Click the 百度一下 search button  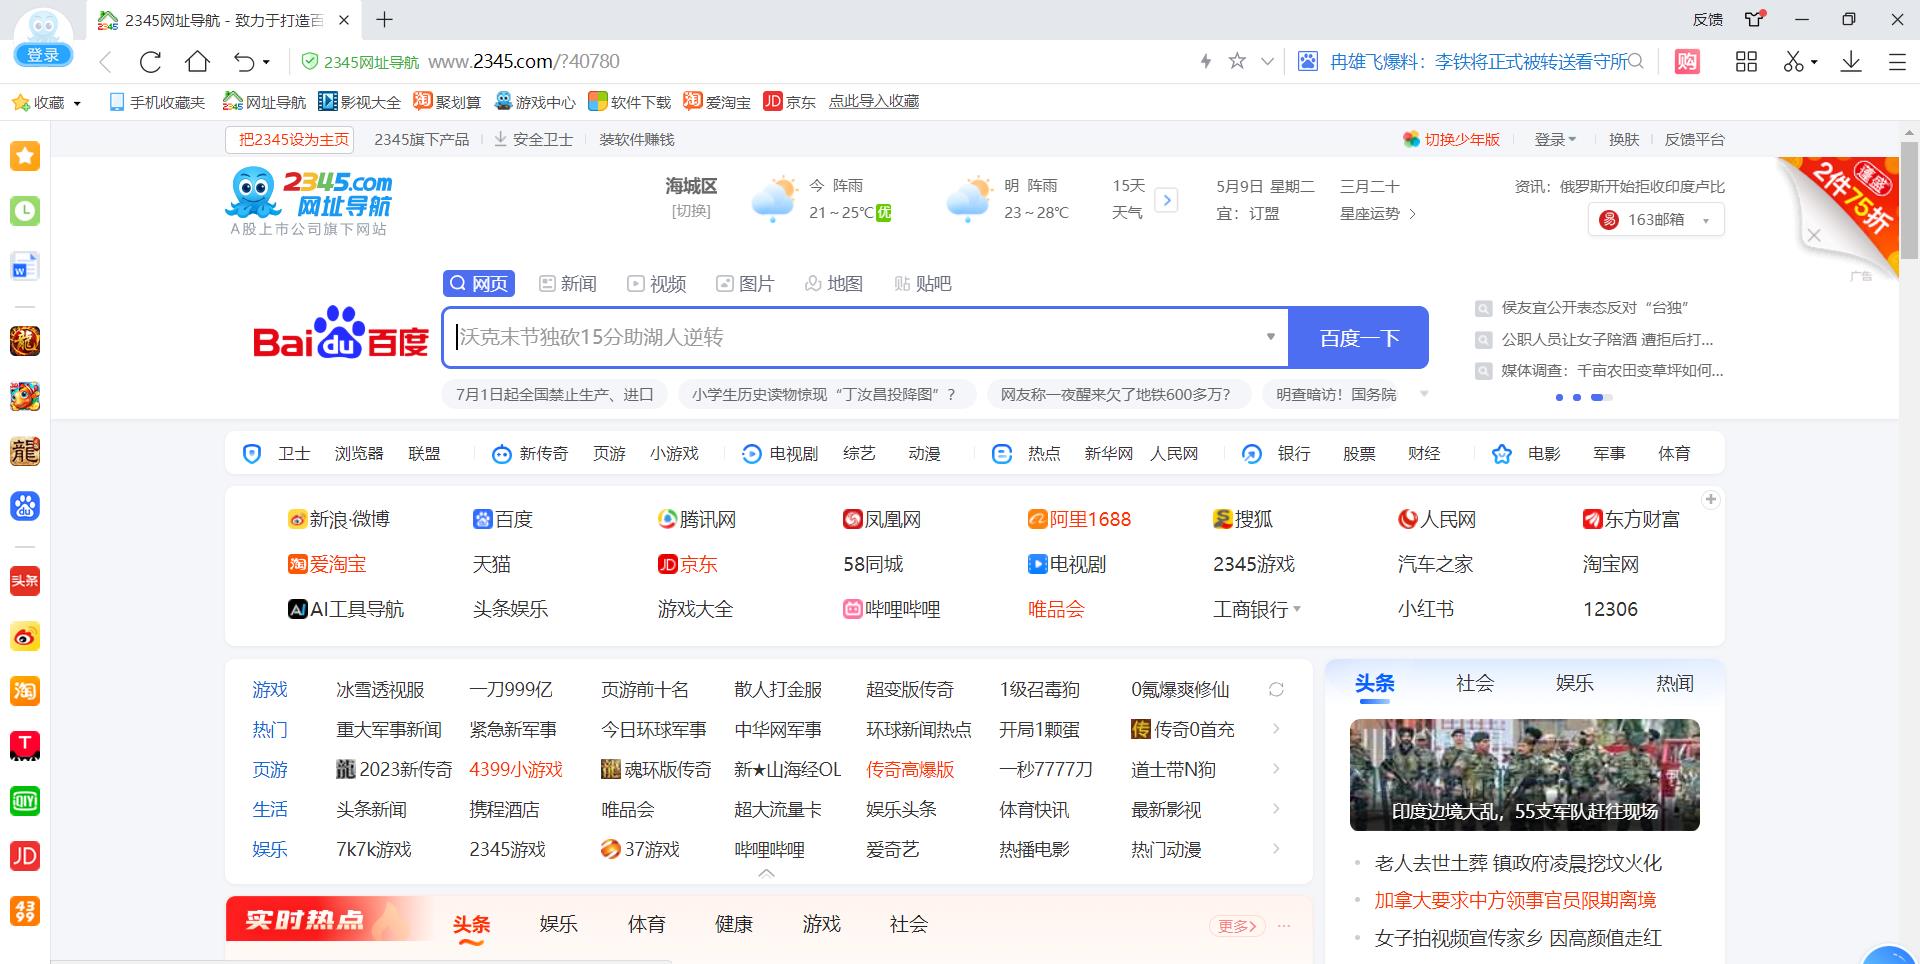1359,337
